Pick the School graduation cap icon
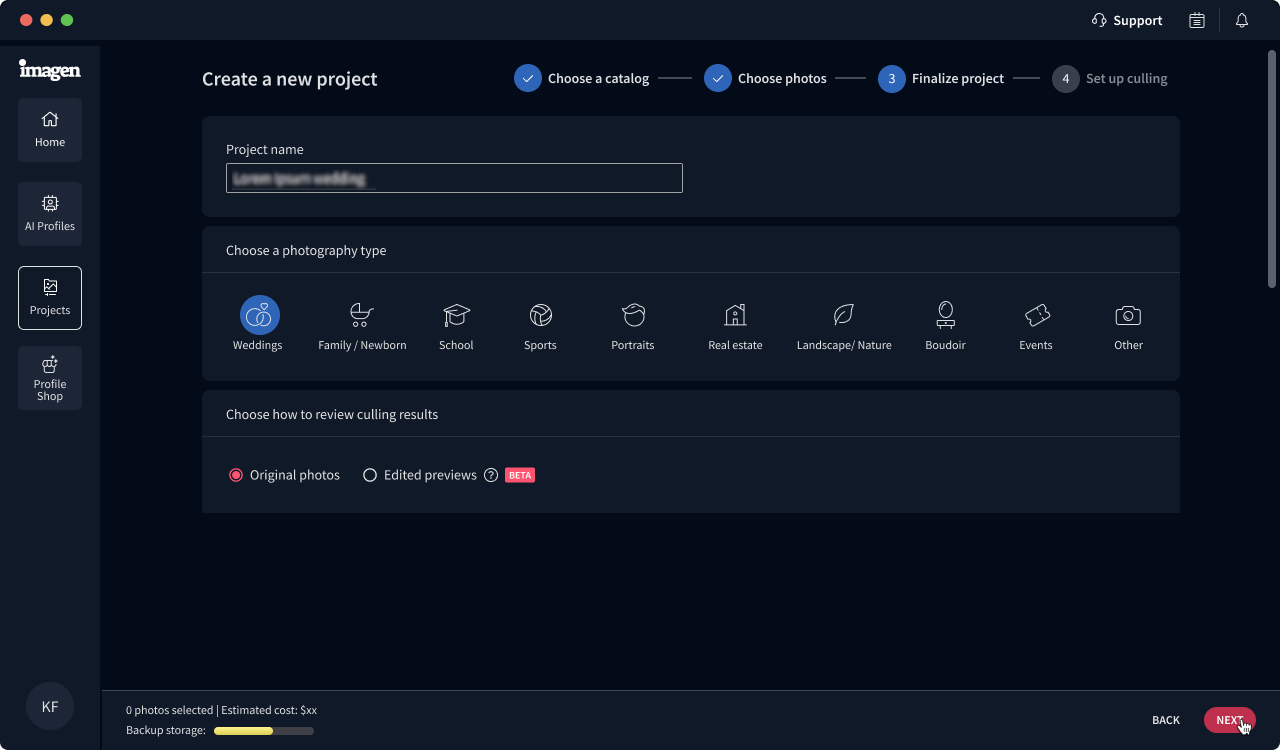Screen dimensions: 1280x750 tap(456, 315)
